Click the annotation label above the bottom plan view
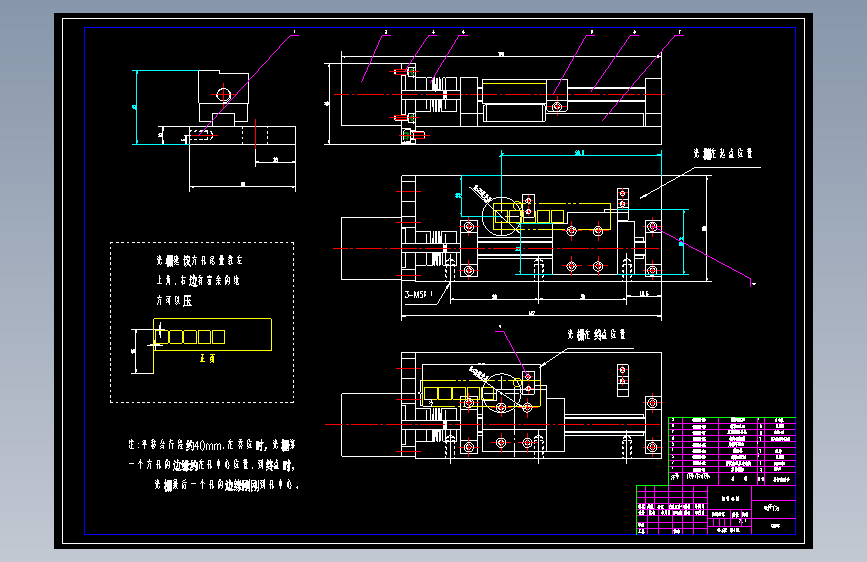The height and width of the screenshot is (562, 867). 596,334
